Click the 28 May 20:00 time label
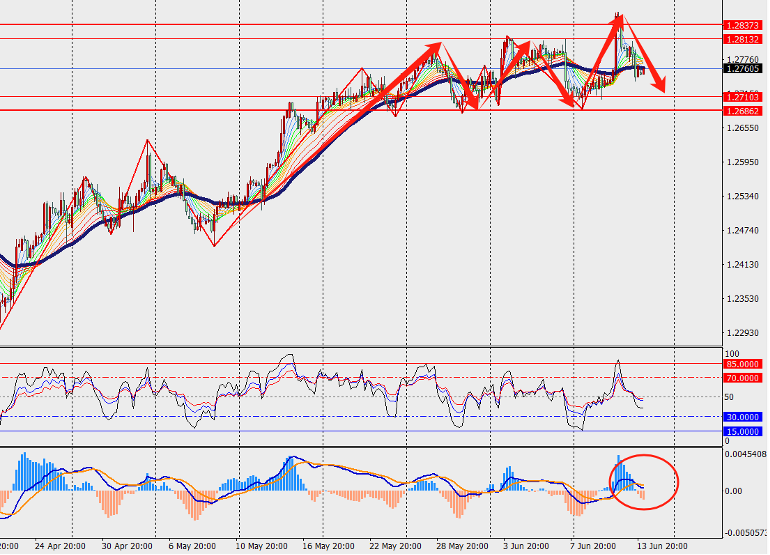Image resolution: width=770 pixels, height=555 pixels. (463, 546)
